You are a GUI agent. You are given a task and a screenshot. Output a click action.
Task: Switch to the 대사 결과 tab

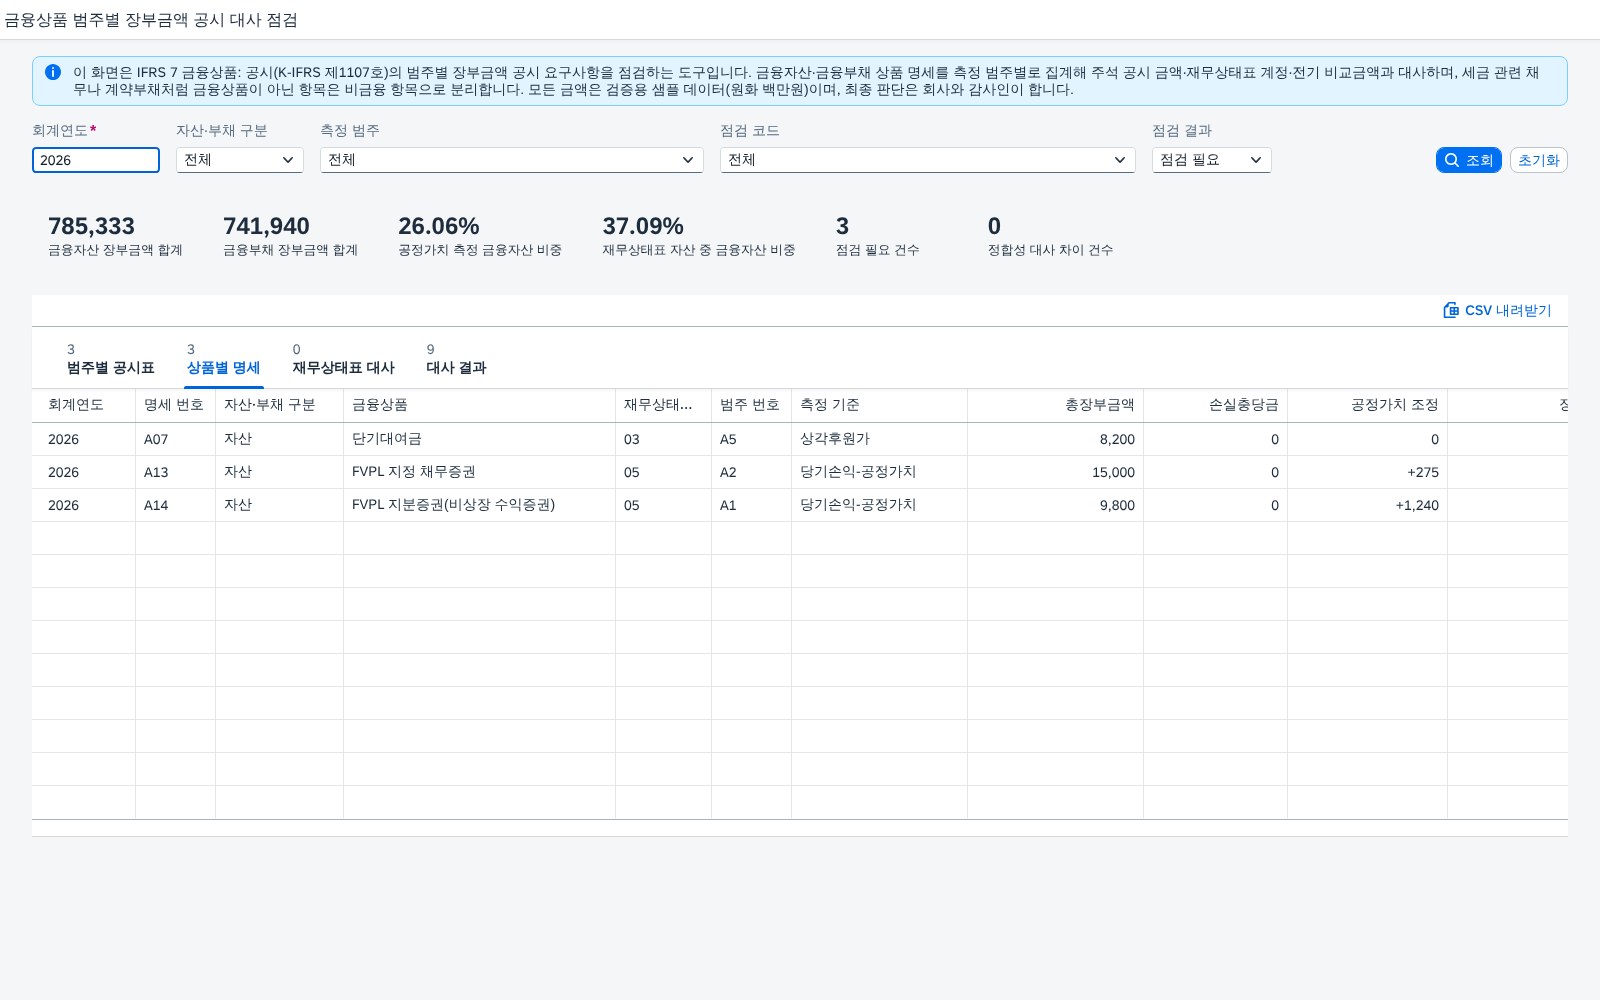pos(456,360)
